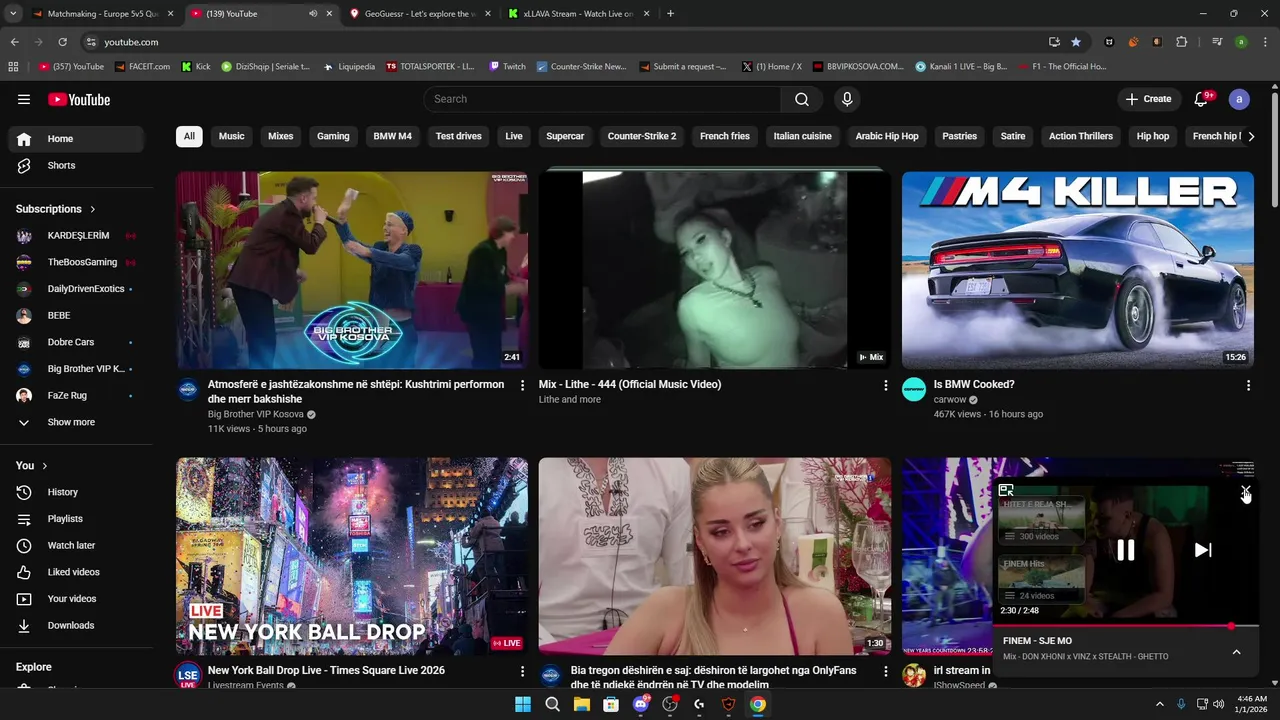Viewport: 1280px width, 720px height.
Task: Switch to the GeoGuessr tab
Action: tap(421, 14)
